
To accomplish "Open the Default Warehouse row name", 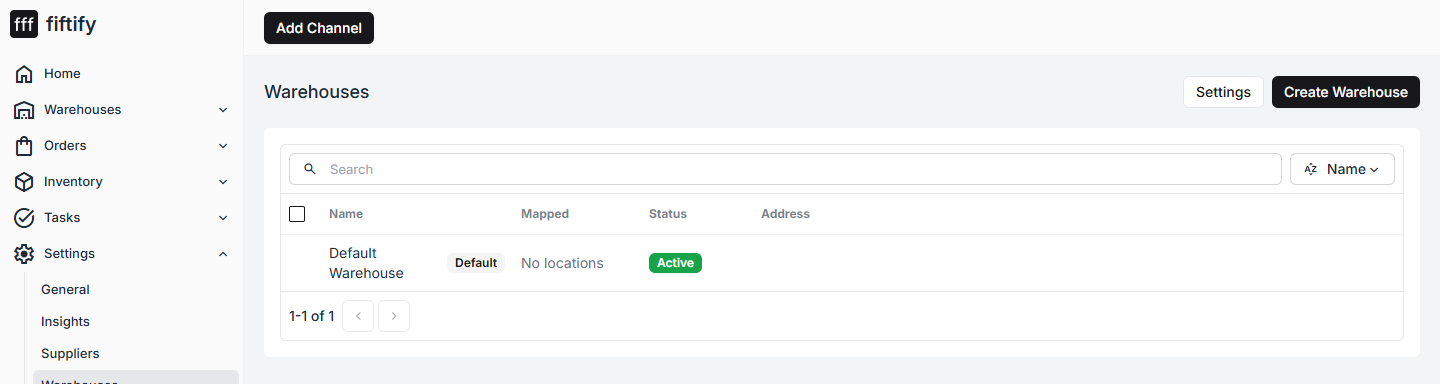I will tap(367, 263).
